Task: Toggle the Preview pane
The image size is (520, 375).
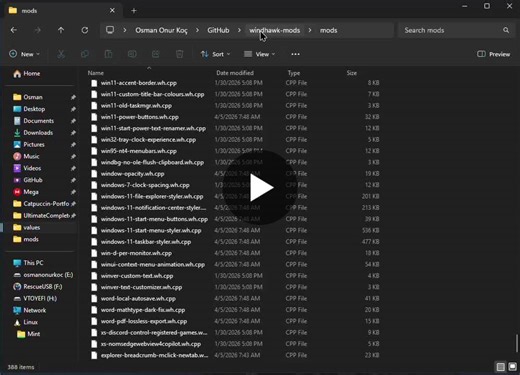Action: point(494,54)
